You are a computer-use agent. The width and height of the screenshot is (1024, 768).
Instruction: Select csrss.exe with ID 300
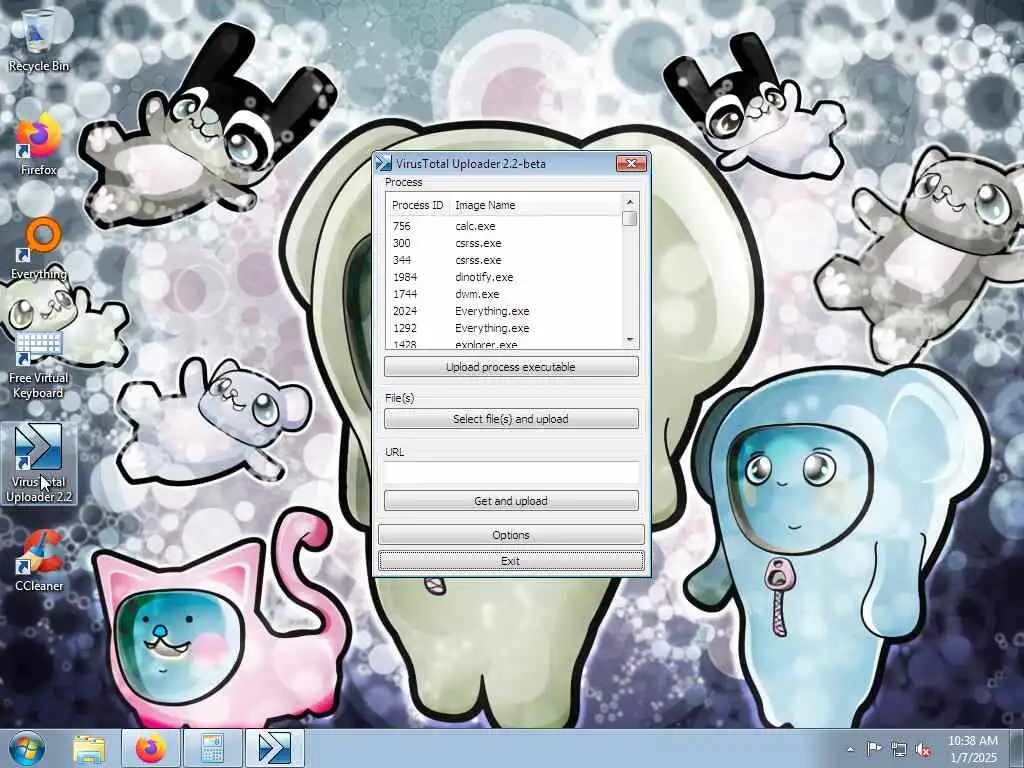tap(504, 243)
